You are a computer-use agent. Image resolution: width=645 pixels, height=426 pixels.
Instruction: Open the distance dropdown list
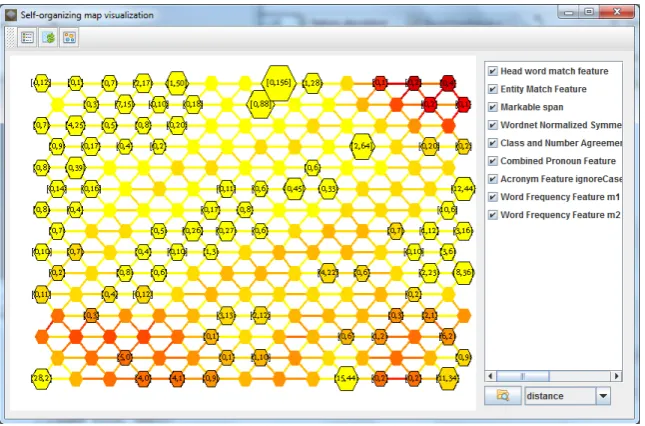(603, 396)
